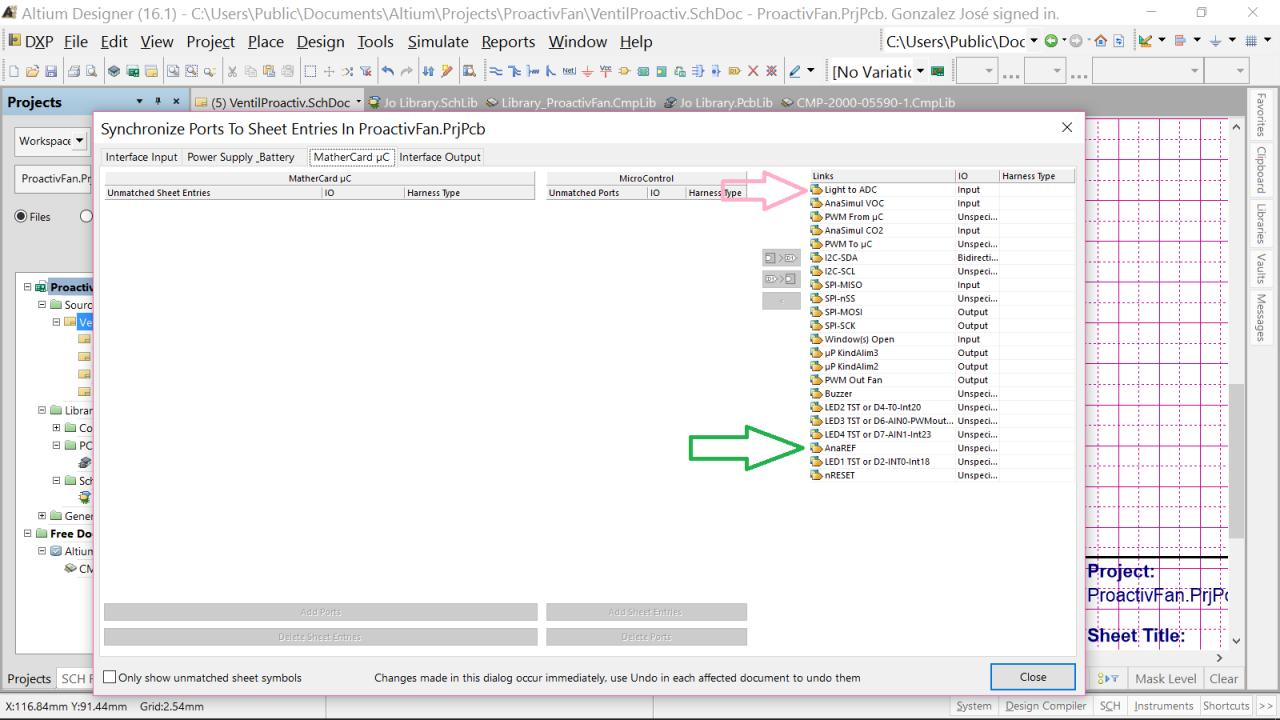Click the cut scissors icon

pyautogui.click(x=231, y=72)
